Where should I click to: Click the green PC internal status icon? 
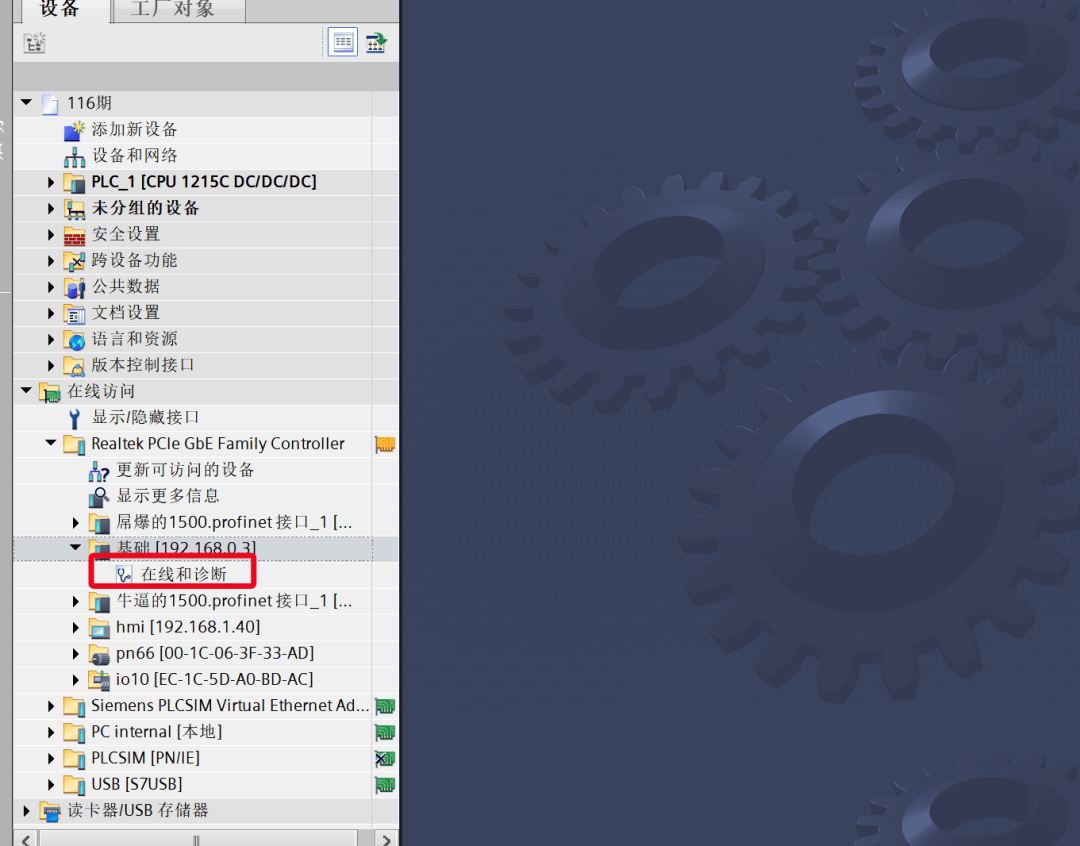385,732
